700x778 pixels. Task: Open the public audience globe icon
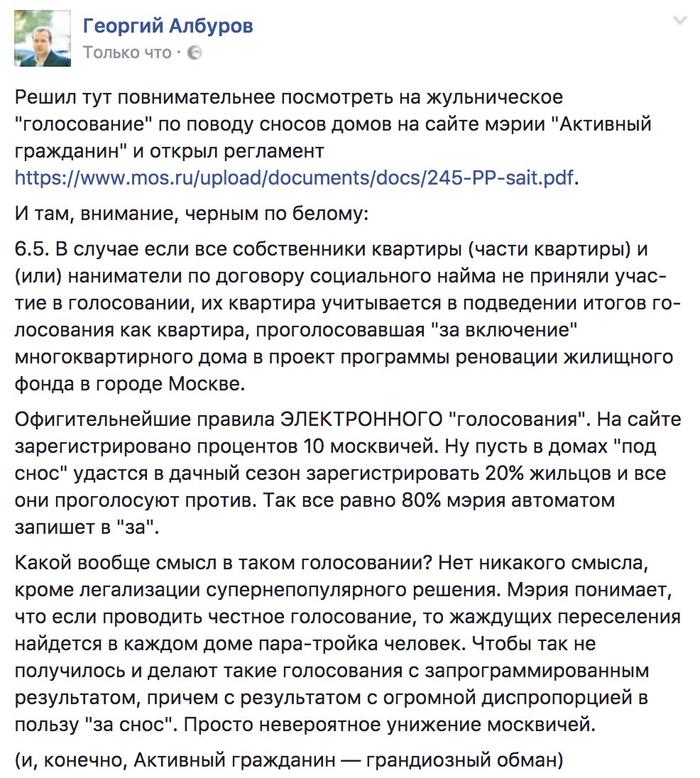pos(194,53)
